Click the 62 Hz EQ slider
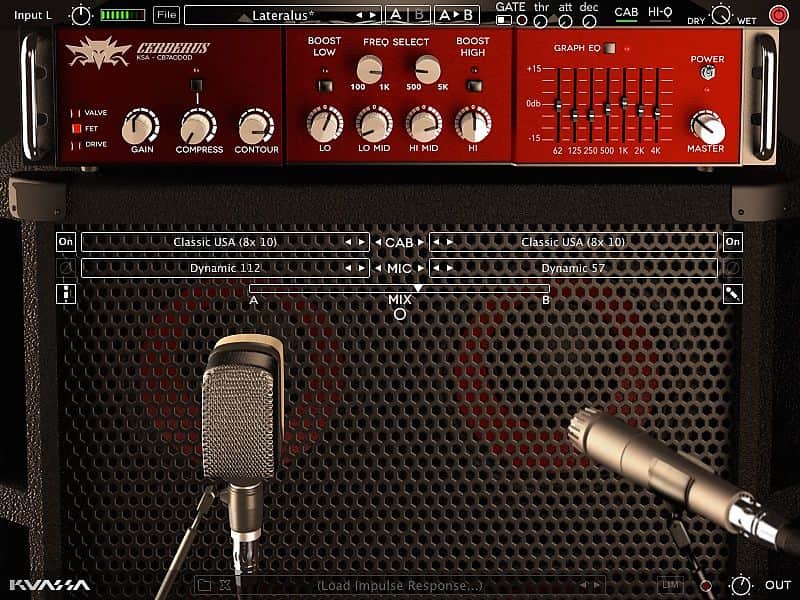Viewport: 800px width, 600px height. click(x=558, y=105)
